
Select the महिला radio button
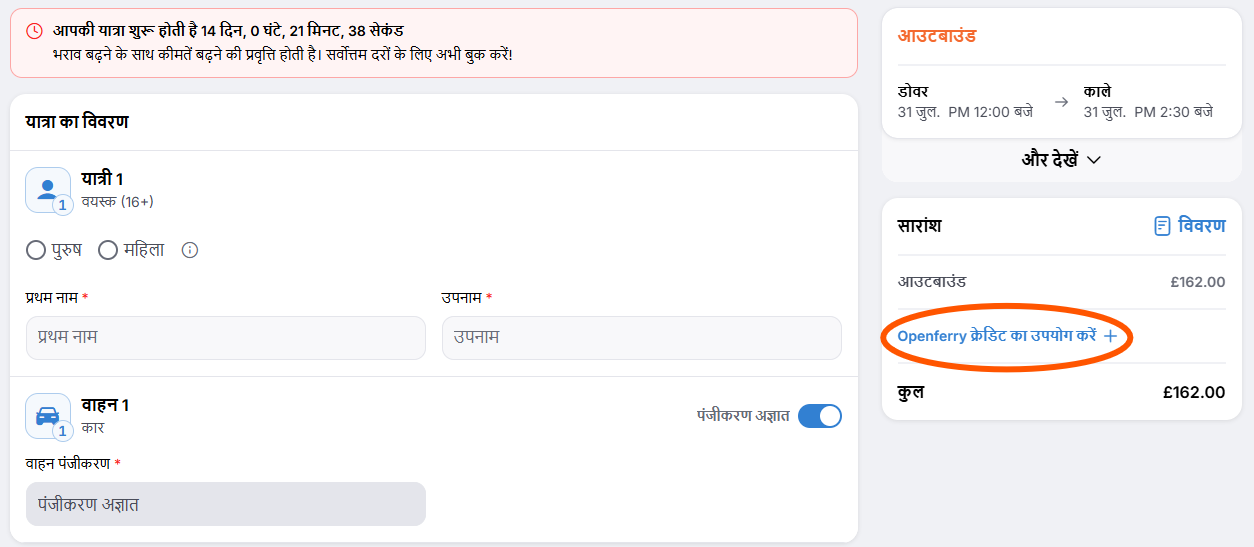coord(108,250)
